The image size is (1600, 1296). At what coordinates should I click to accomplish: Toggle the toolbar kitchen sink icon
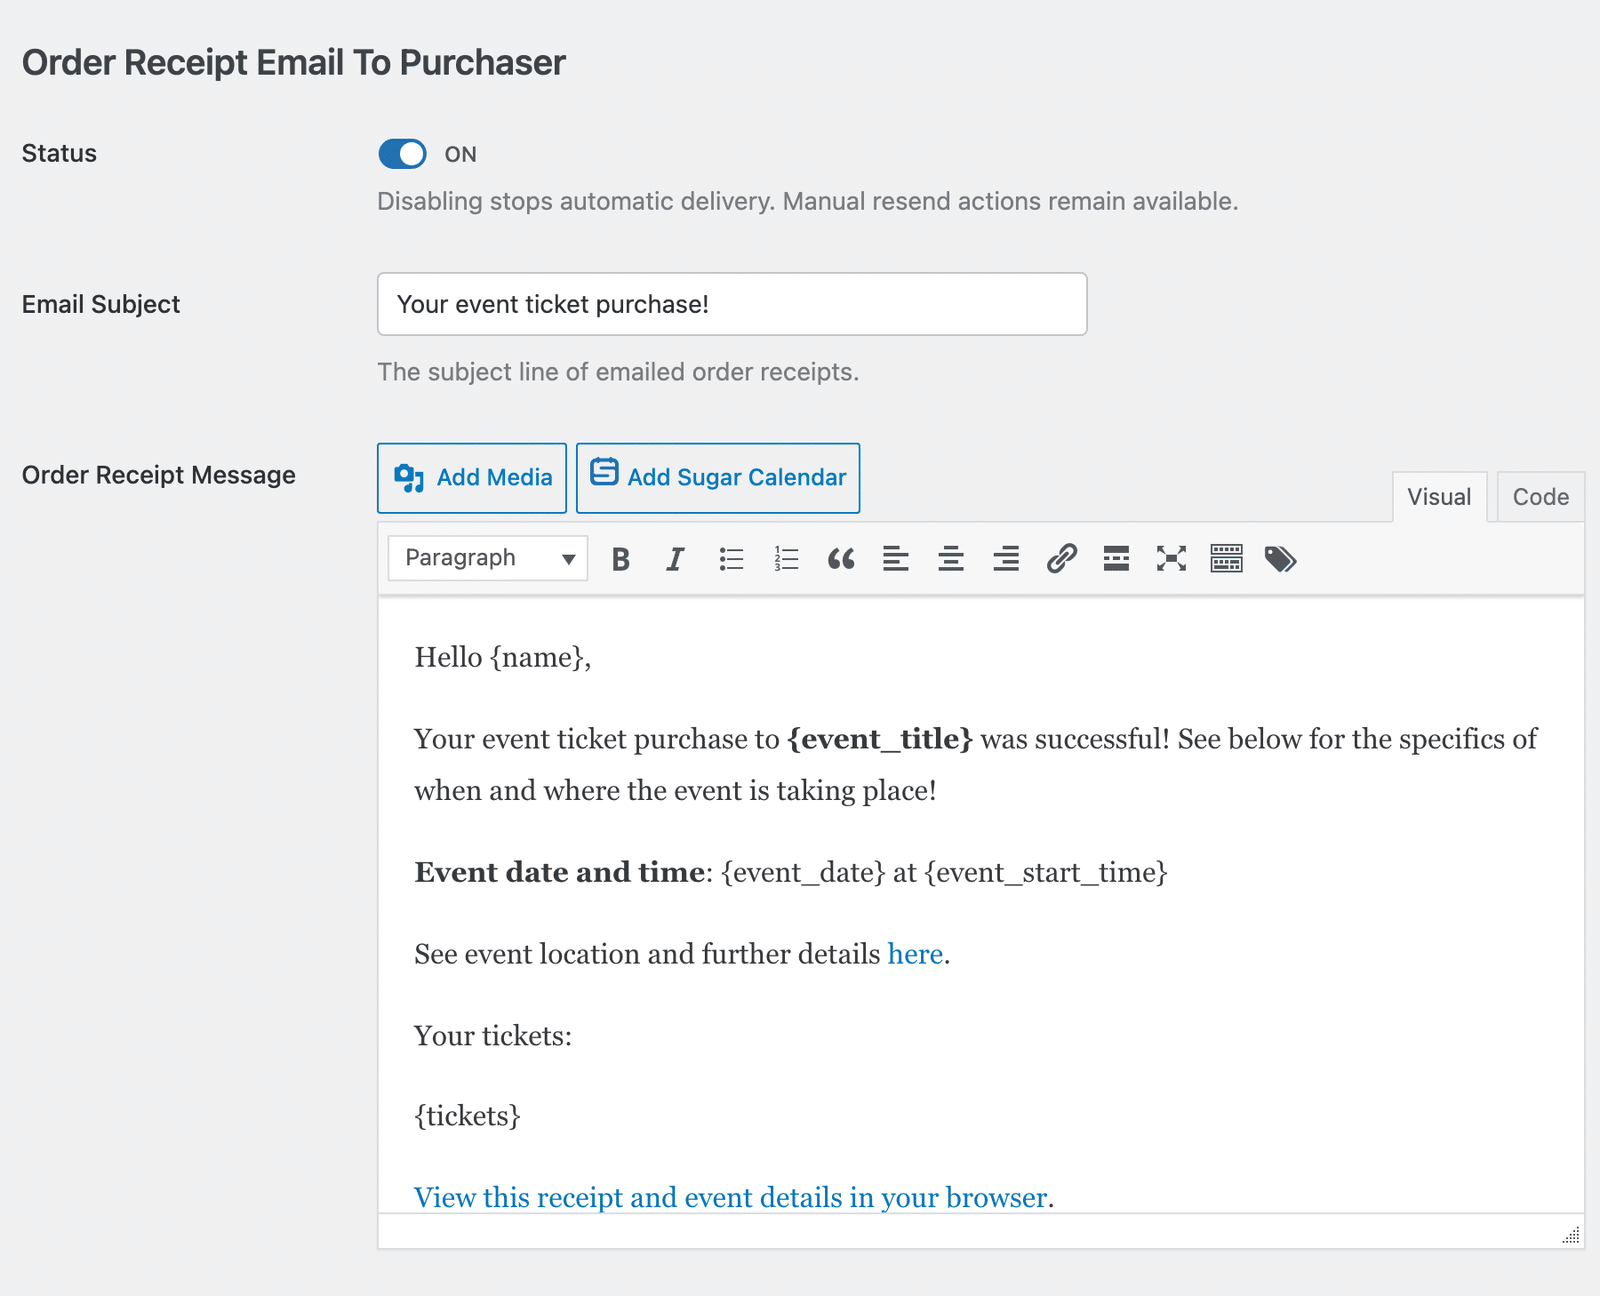pos(1226,559)
